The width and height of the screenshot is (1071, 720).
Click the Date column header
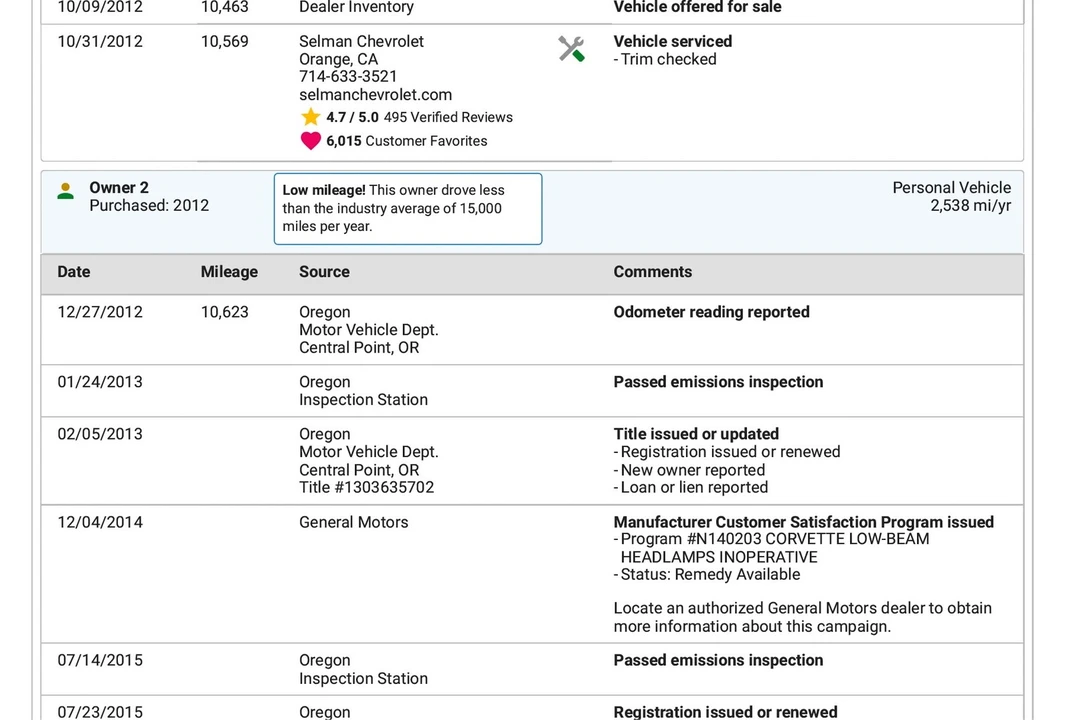click(74, 272)
